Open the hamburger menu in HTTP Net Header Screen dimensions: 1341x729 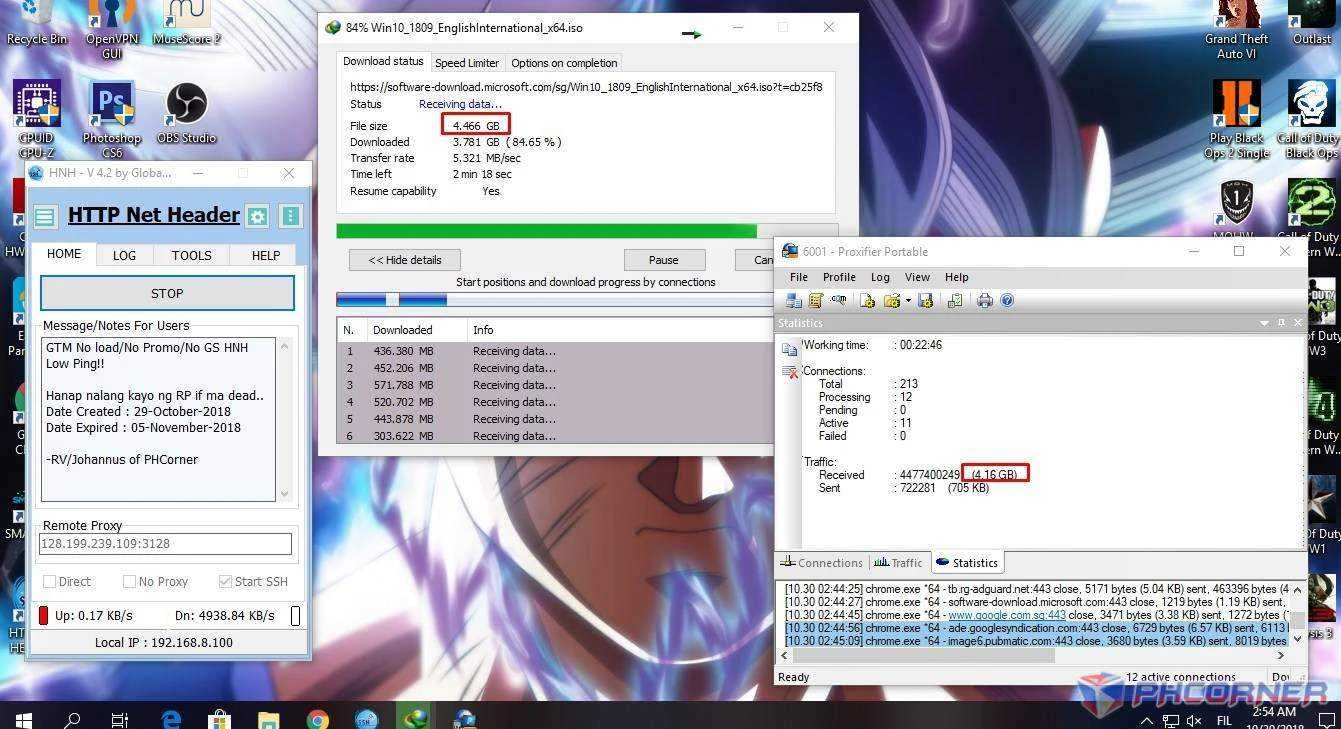tap(45, 217)
